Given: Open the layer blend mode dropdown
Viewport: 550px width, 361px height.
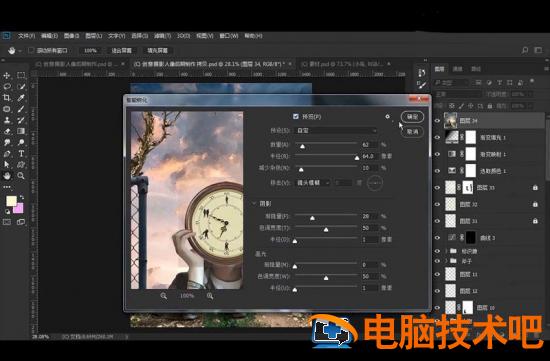Looking at the screenshot, I should point(458,94).
